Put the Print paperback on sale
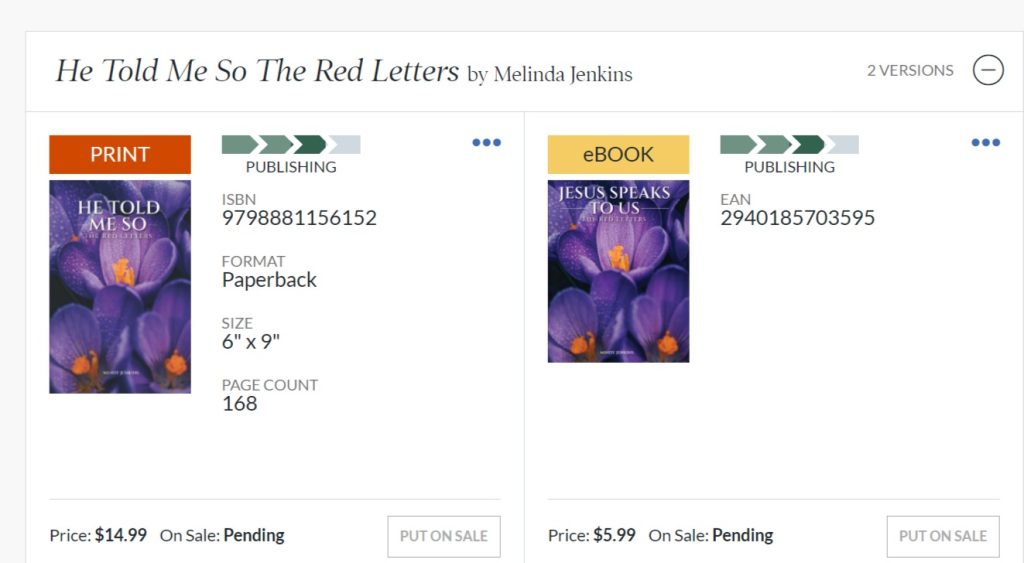The height and width of the screenshot is (563, 1024). coord(443,536)
